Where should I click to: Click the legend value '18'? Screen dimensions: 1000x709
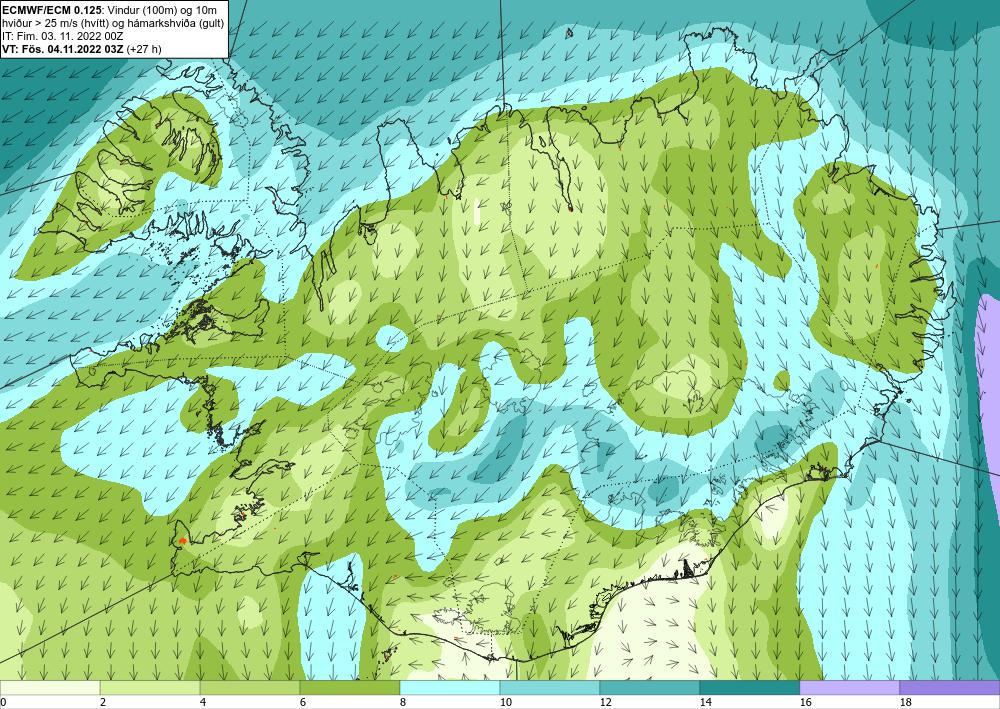tap(906, 703)
